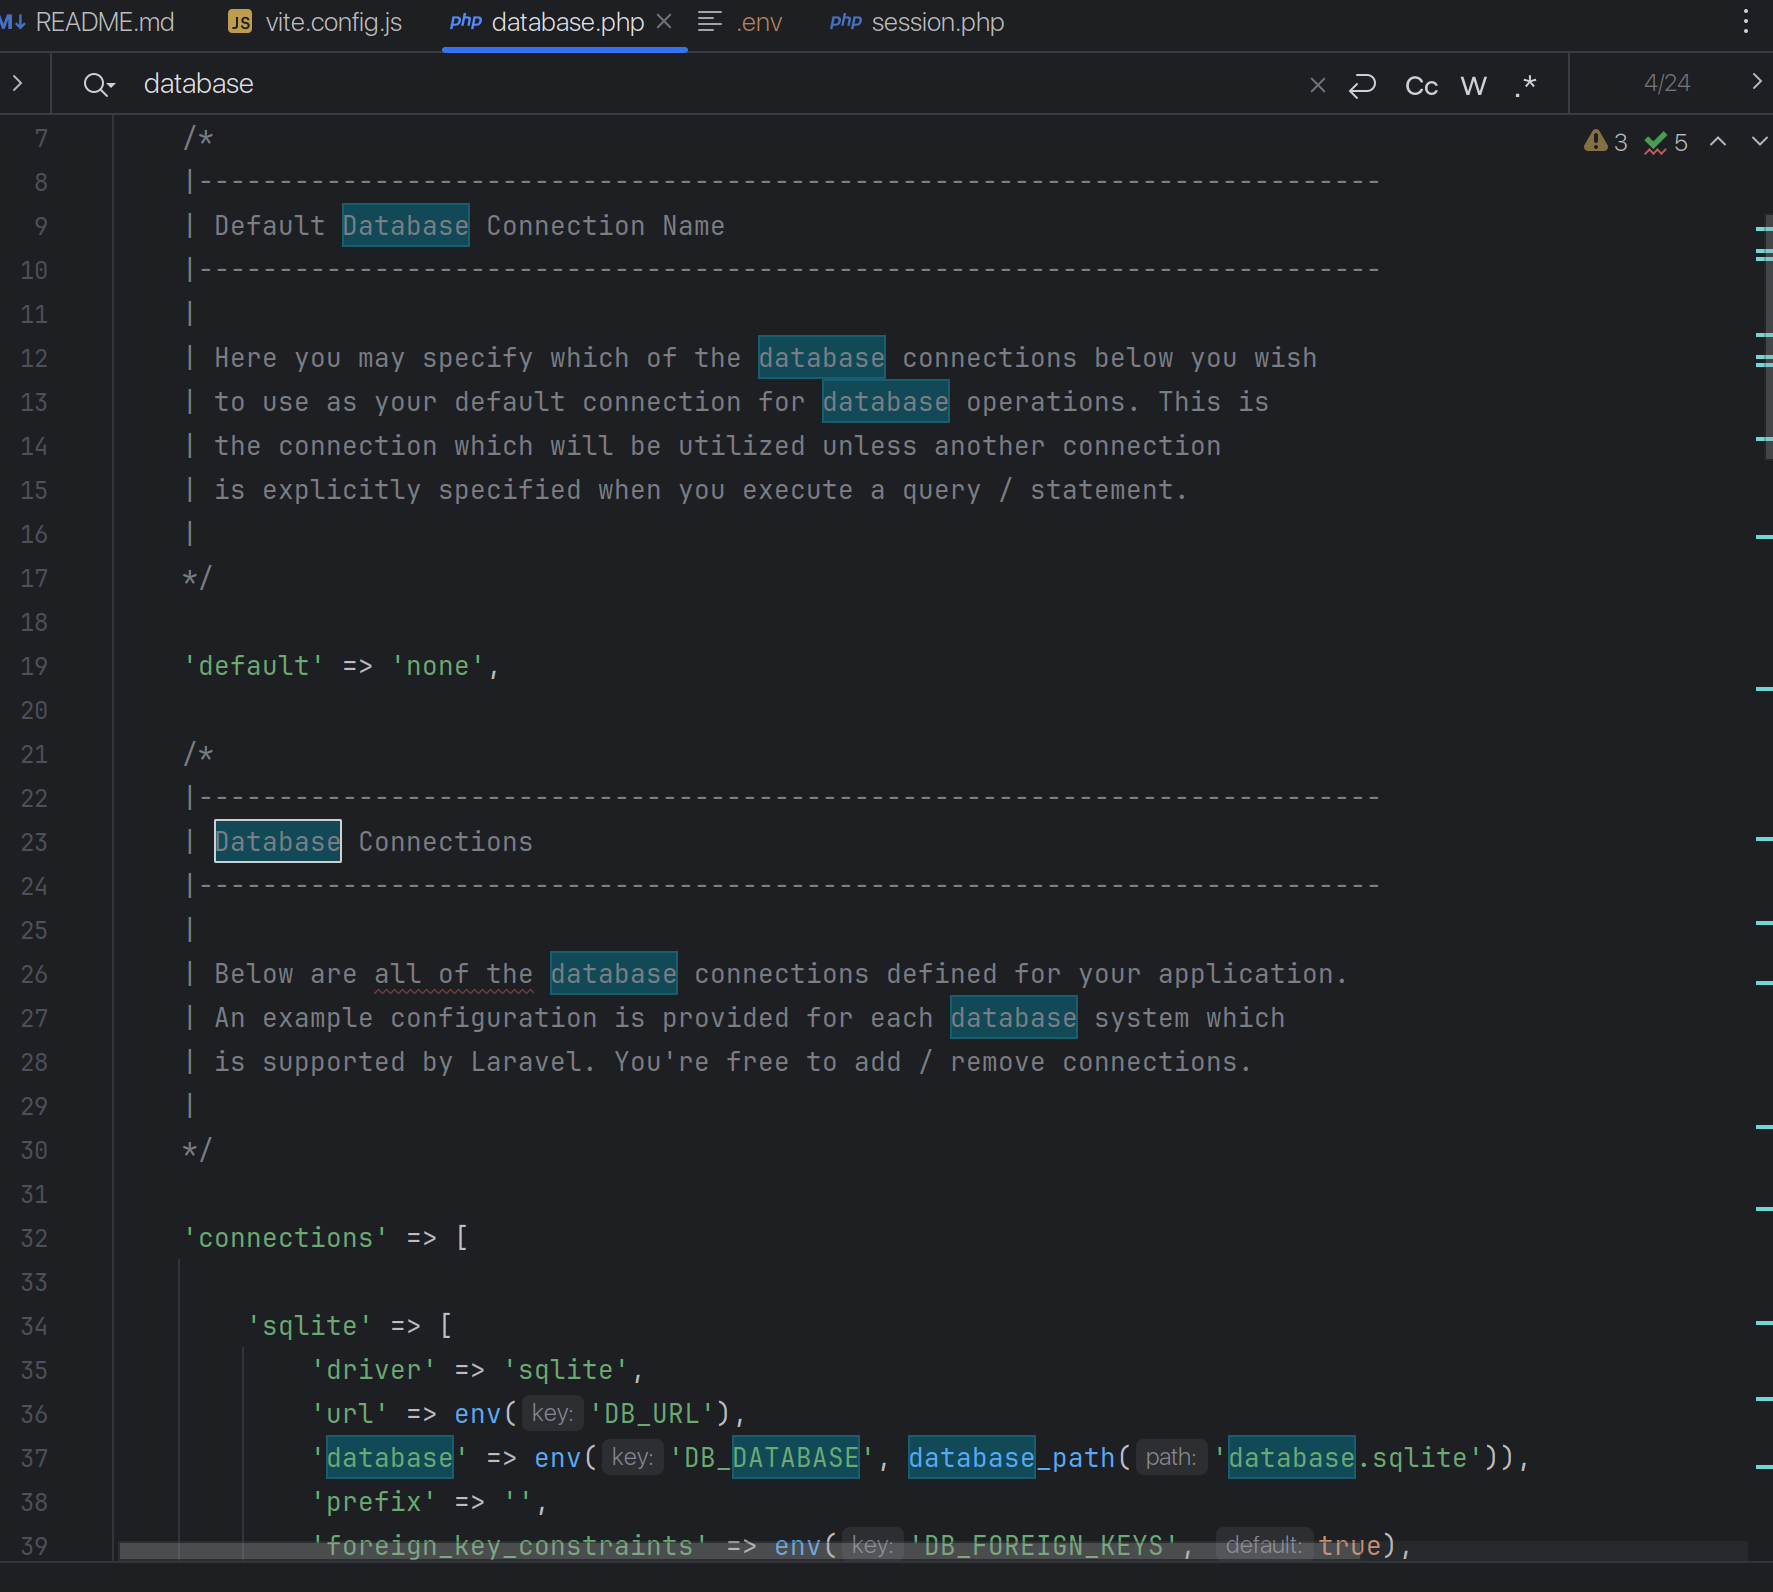Close the database.php tab

point(664,21)
